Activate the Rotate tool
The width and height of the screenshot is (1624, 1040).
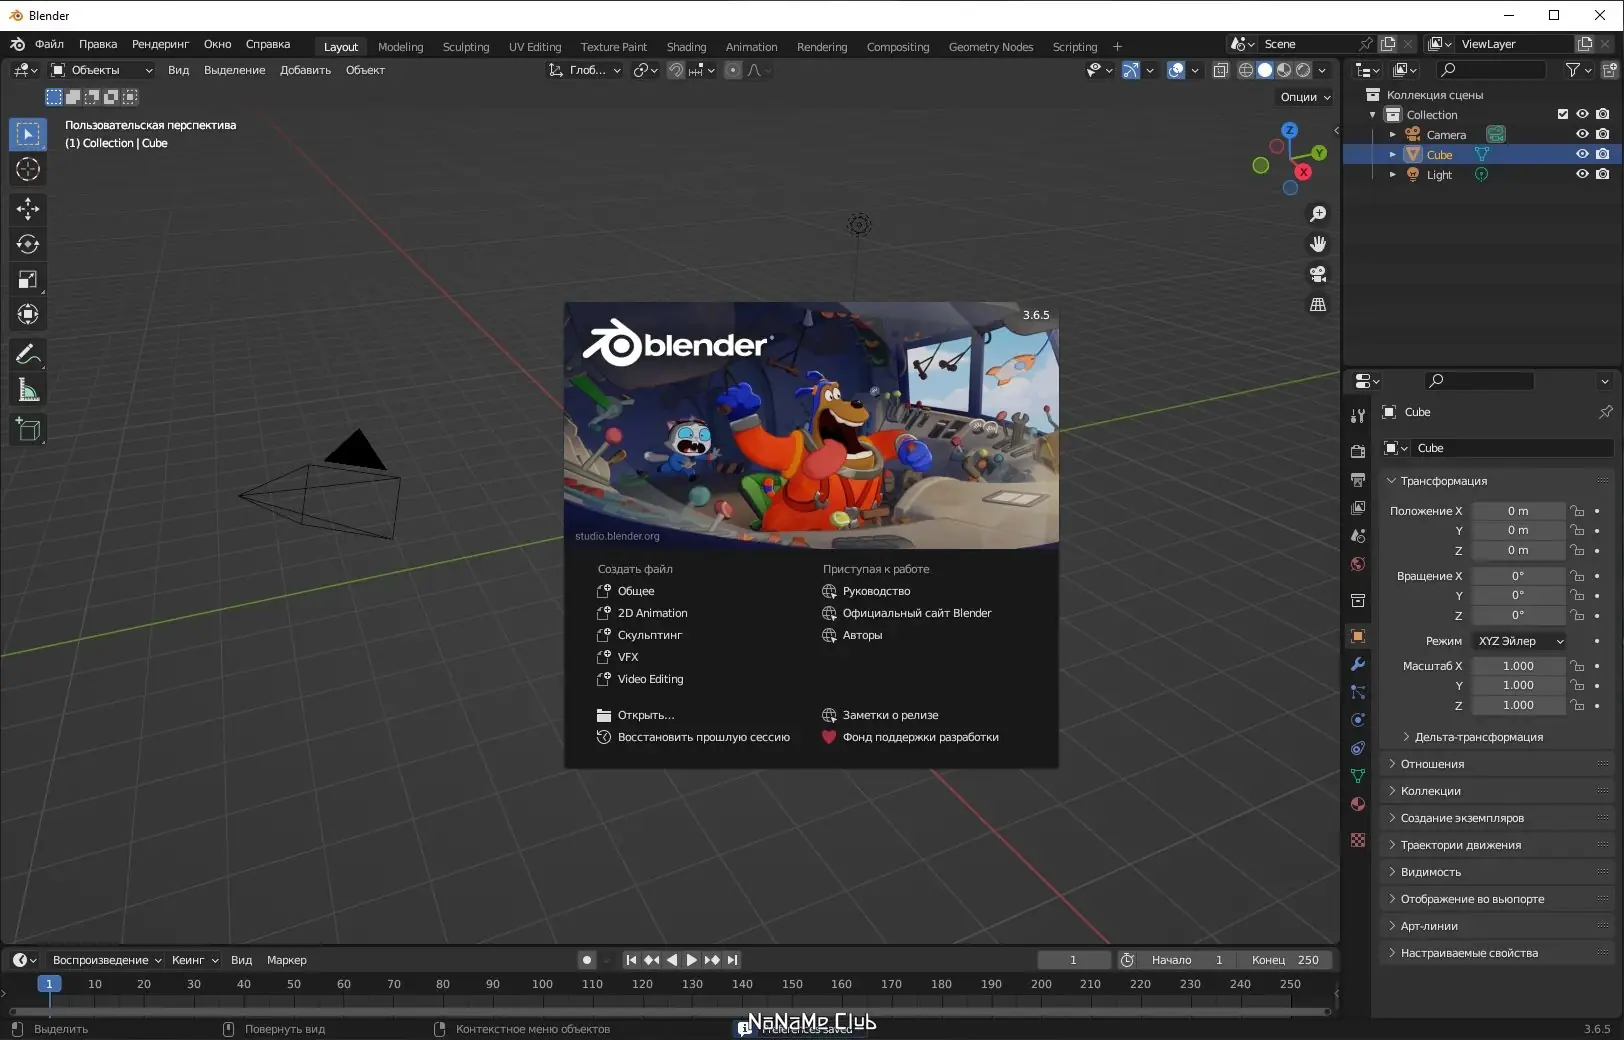click(x=28, y=244)
